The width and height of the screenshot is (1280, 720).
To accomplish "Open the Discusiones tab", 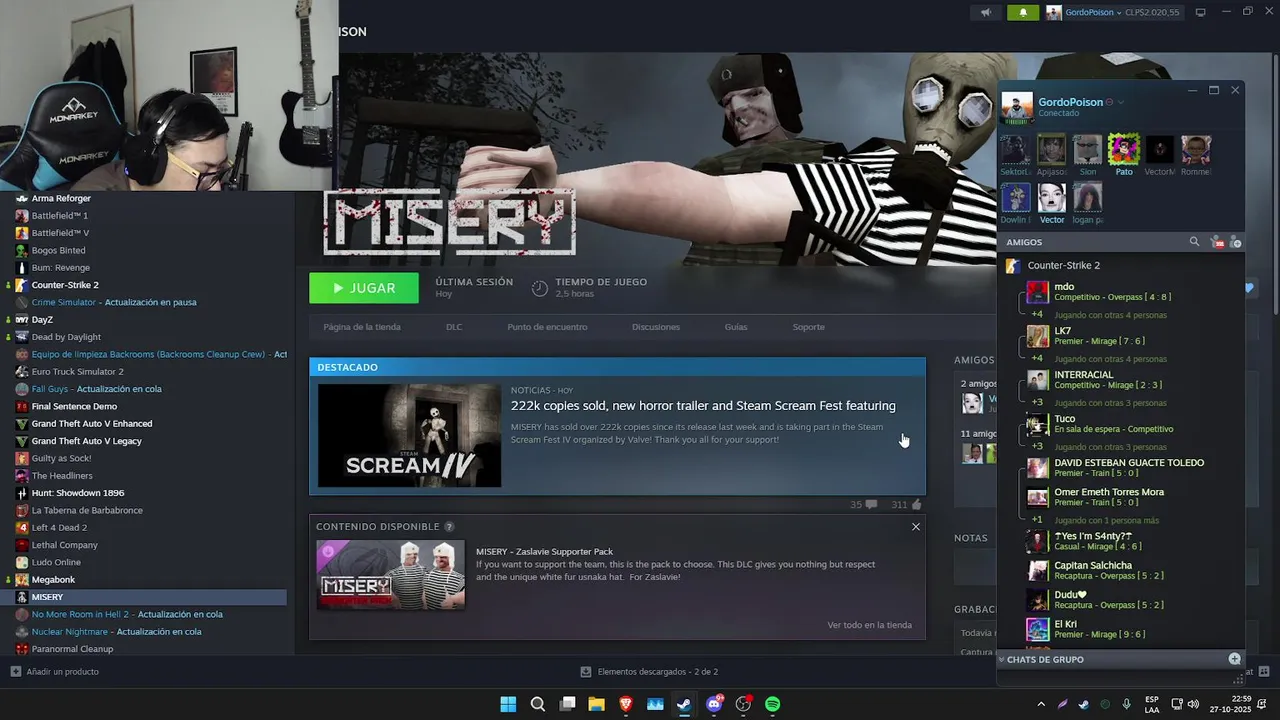I will point(656,327).
